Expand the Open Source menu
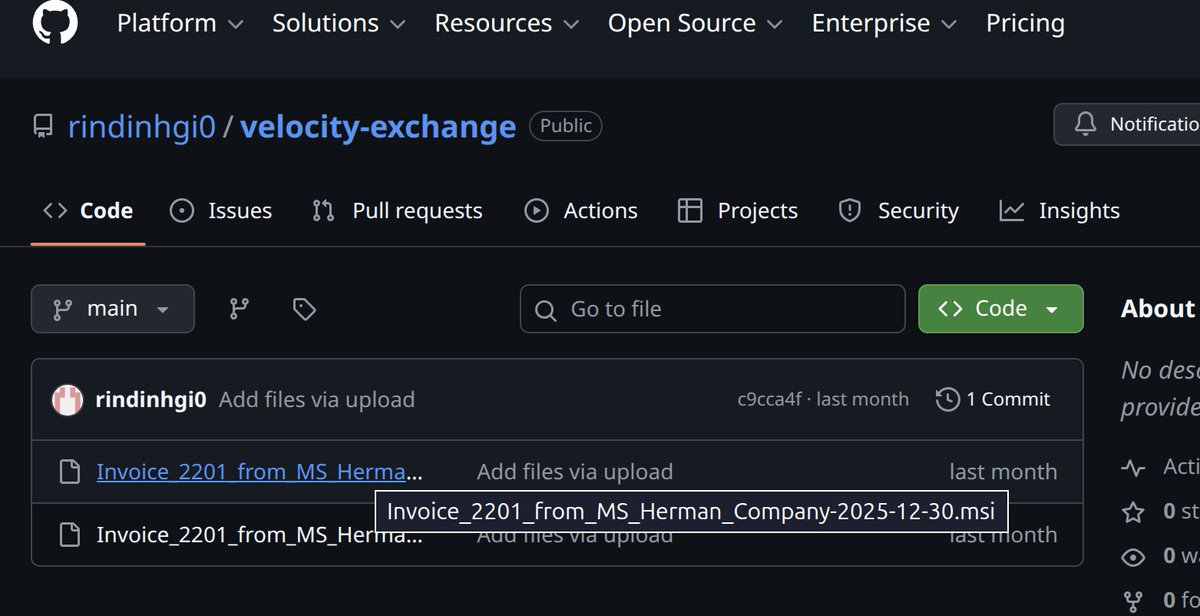 695,23
